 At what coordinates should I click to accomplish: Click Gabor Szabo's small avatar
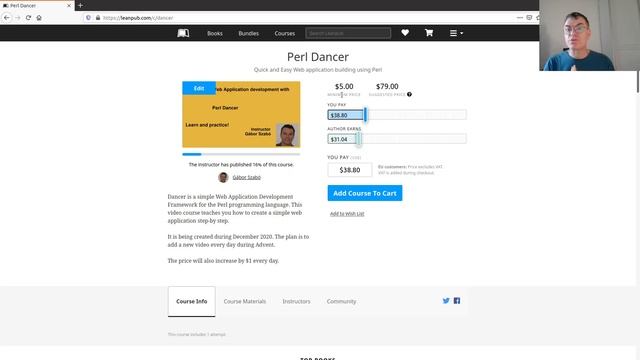pyautogui.click(x=223, y=177)
